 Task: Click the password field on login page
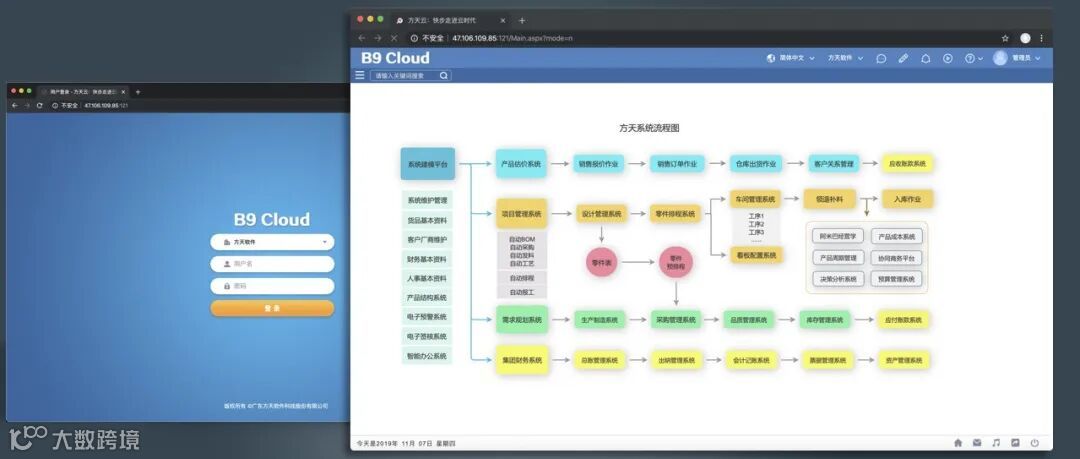[x=272, y=286]
